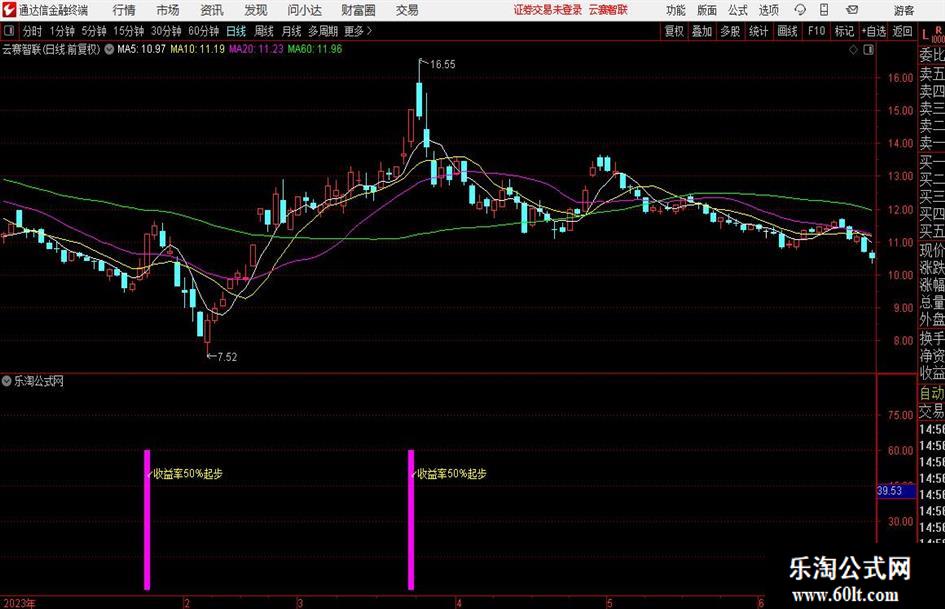
Task: Click the MA5: 10.97 indicator label
Action: tap(141, 49)
